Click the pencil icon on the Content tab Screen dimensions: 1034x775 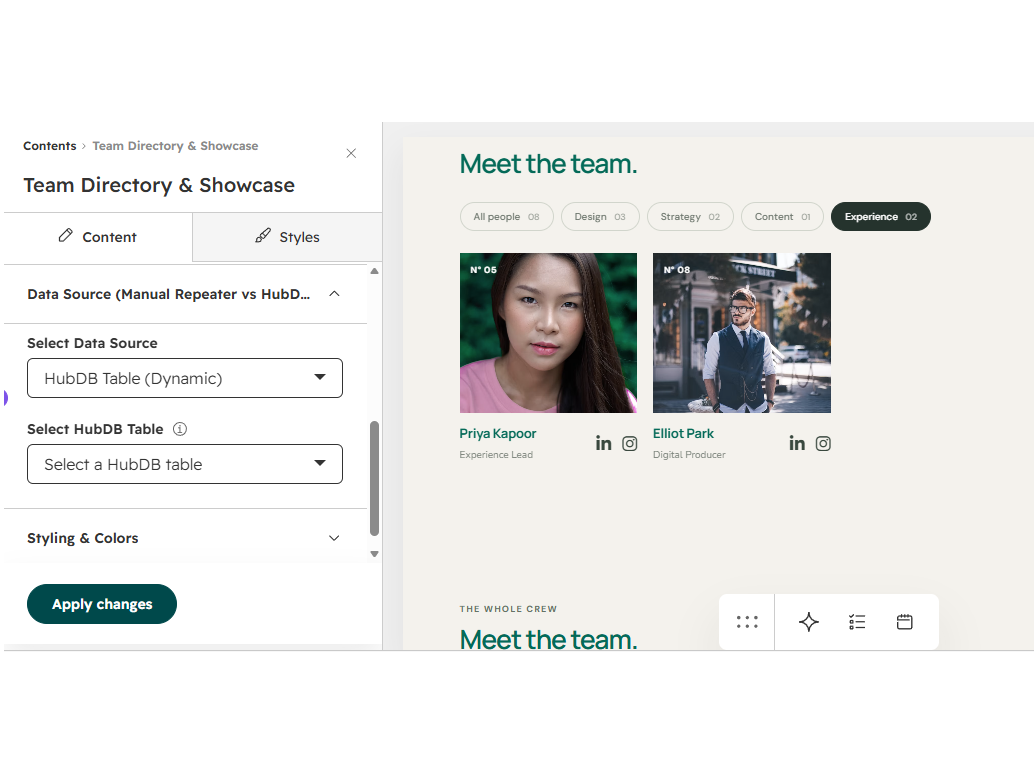click(x=65, y=235)
